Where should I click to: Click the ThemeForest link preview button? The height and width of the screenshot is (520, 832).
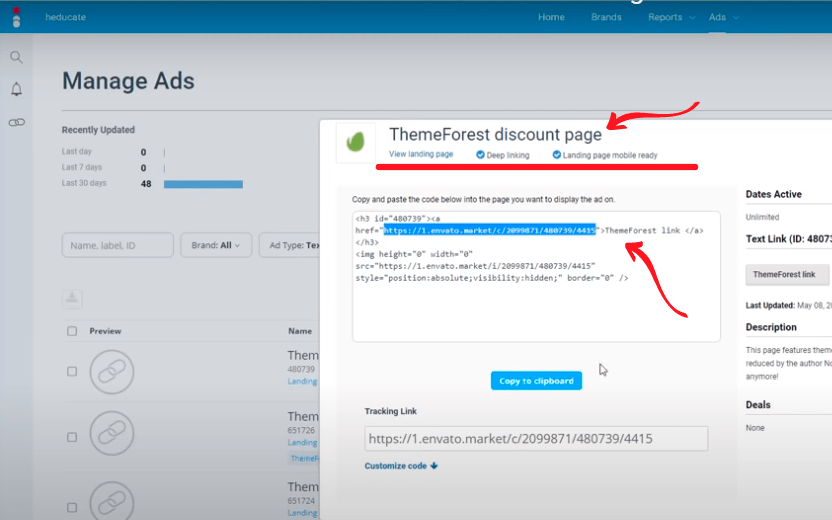(787, 274)
